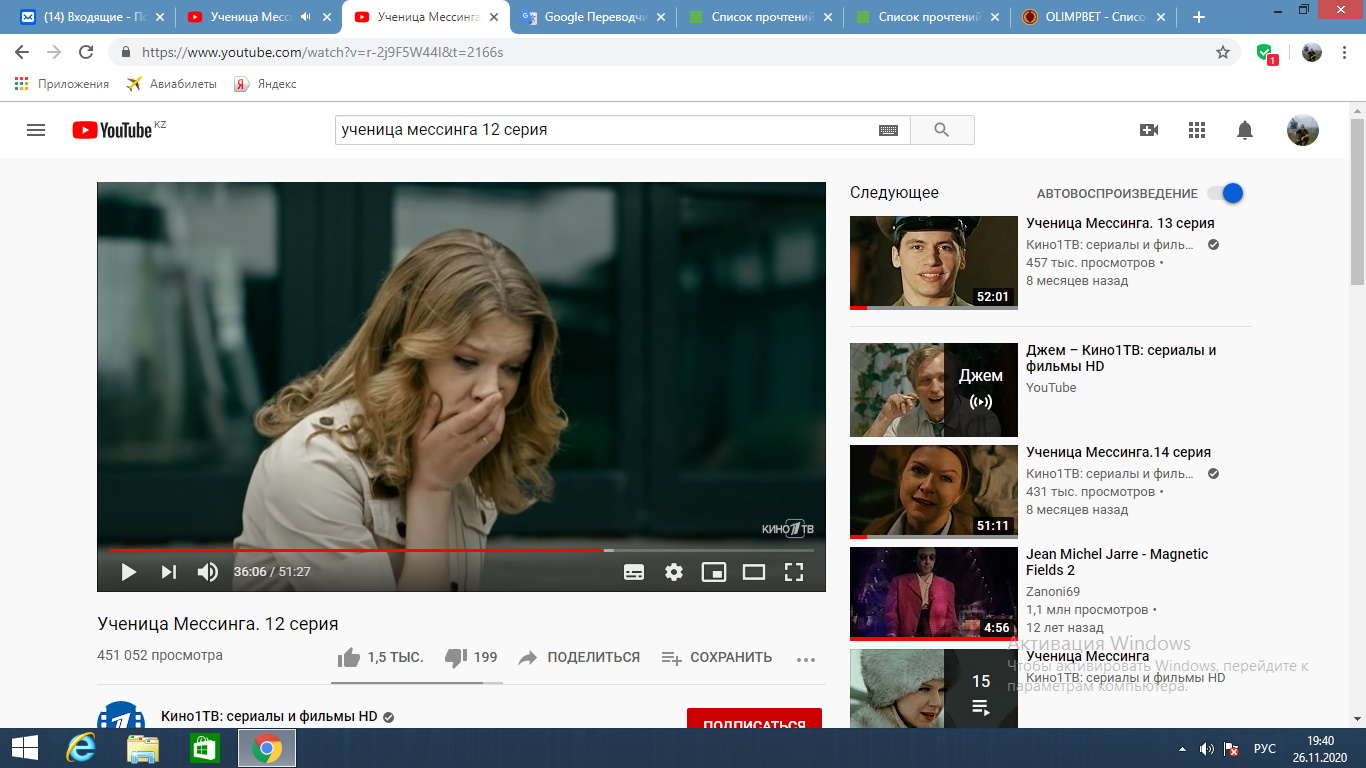
Task: Toggle the АВТОВОСПРОИЗВЕДЕНИЕ autoplay switch
Action: pyautogui.click(x=1225, y=193)
